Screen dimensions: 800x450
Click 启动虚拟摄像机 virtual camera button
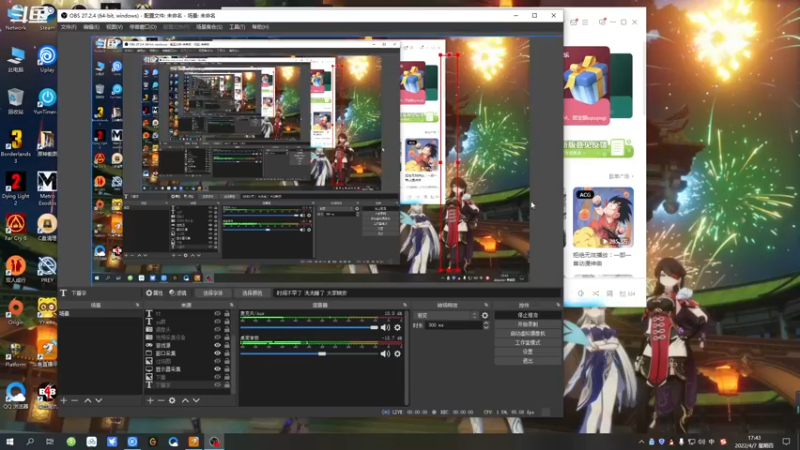(528, 334)
